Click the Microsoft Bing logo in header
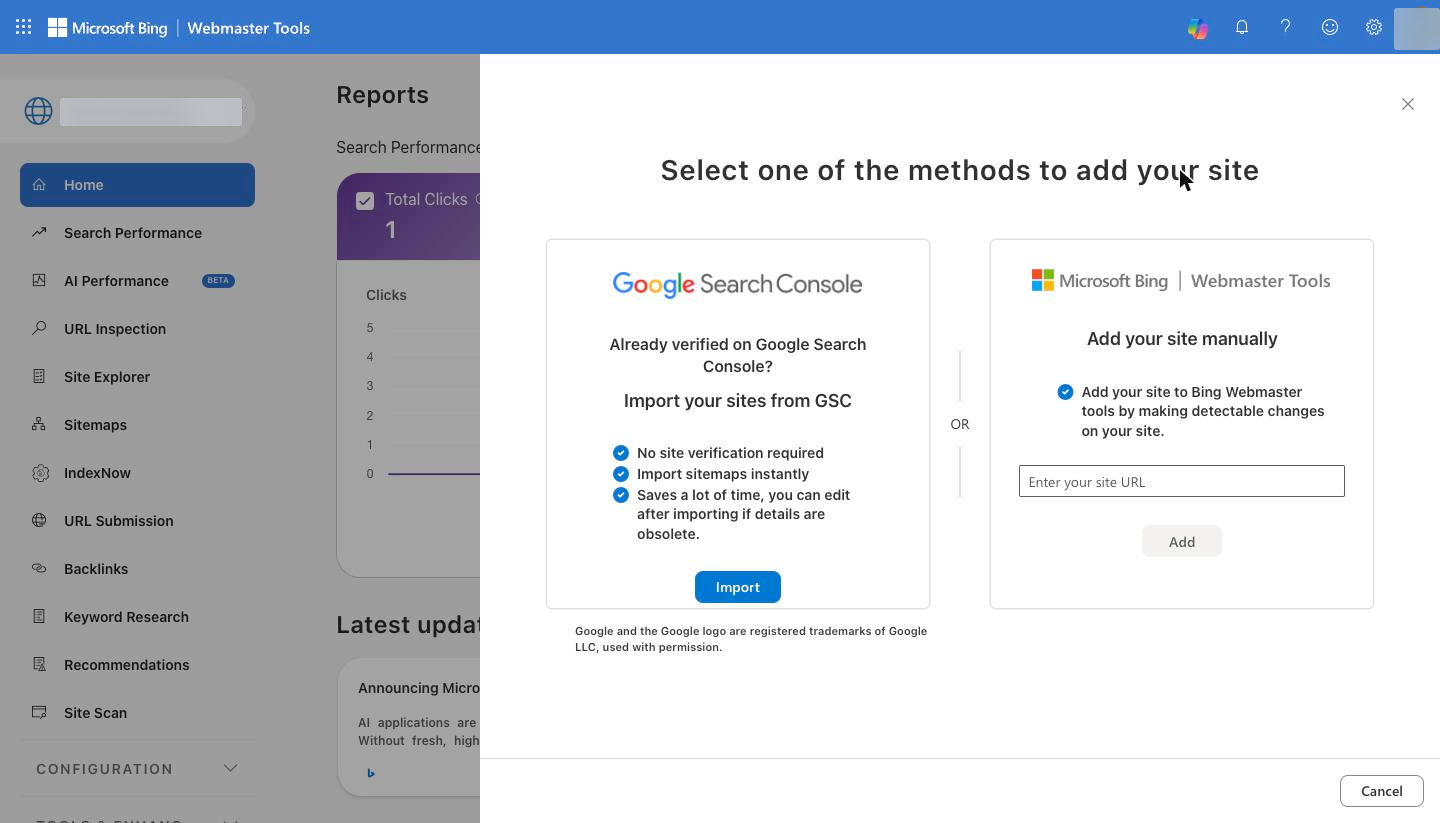The height and width of the screenshot is (823, 1440). [x=108, y=28]
